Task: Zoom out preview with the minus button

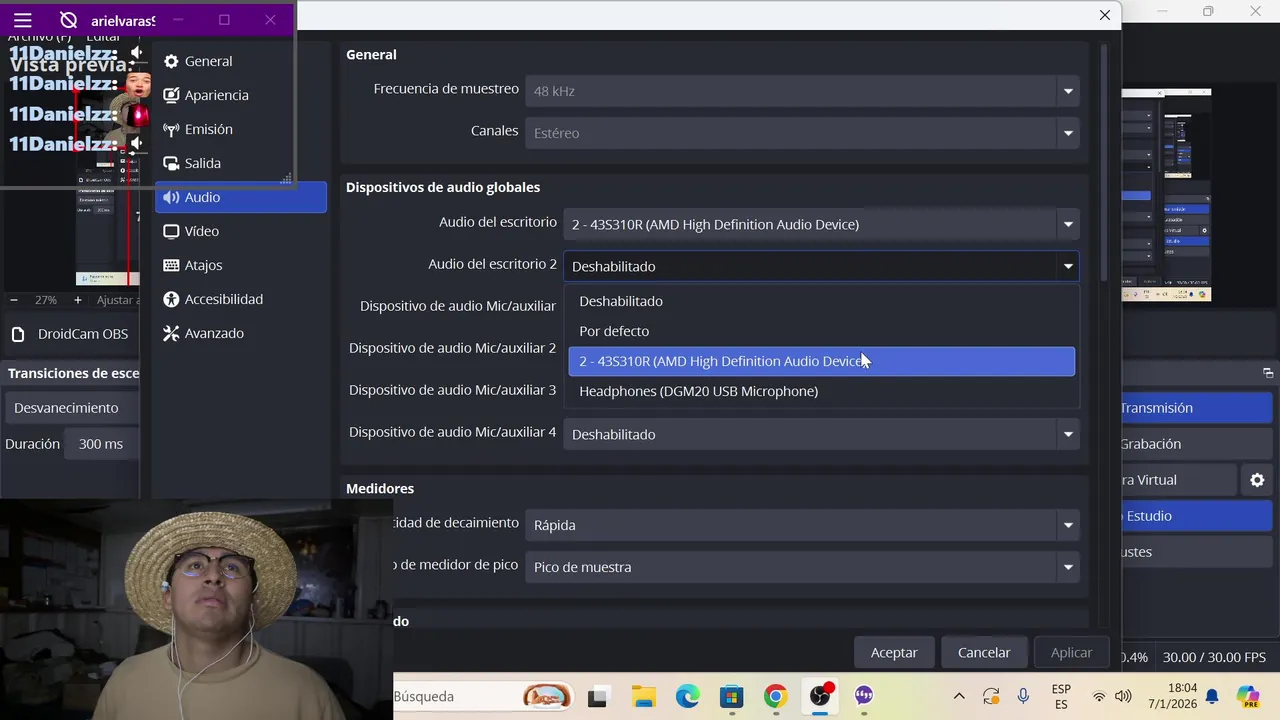Action: click(x=14, y=300)
